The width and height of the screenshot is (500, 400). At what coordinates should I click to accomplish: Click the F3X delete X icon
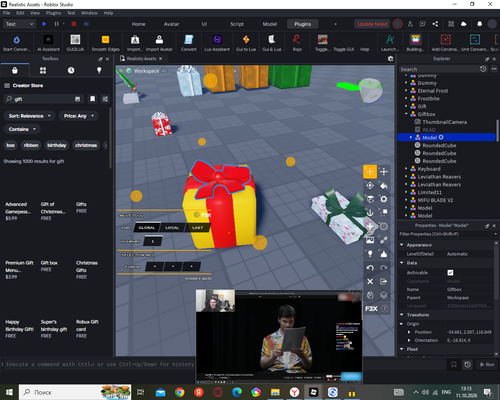[x=370, y=281]
